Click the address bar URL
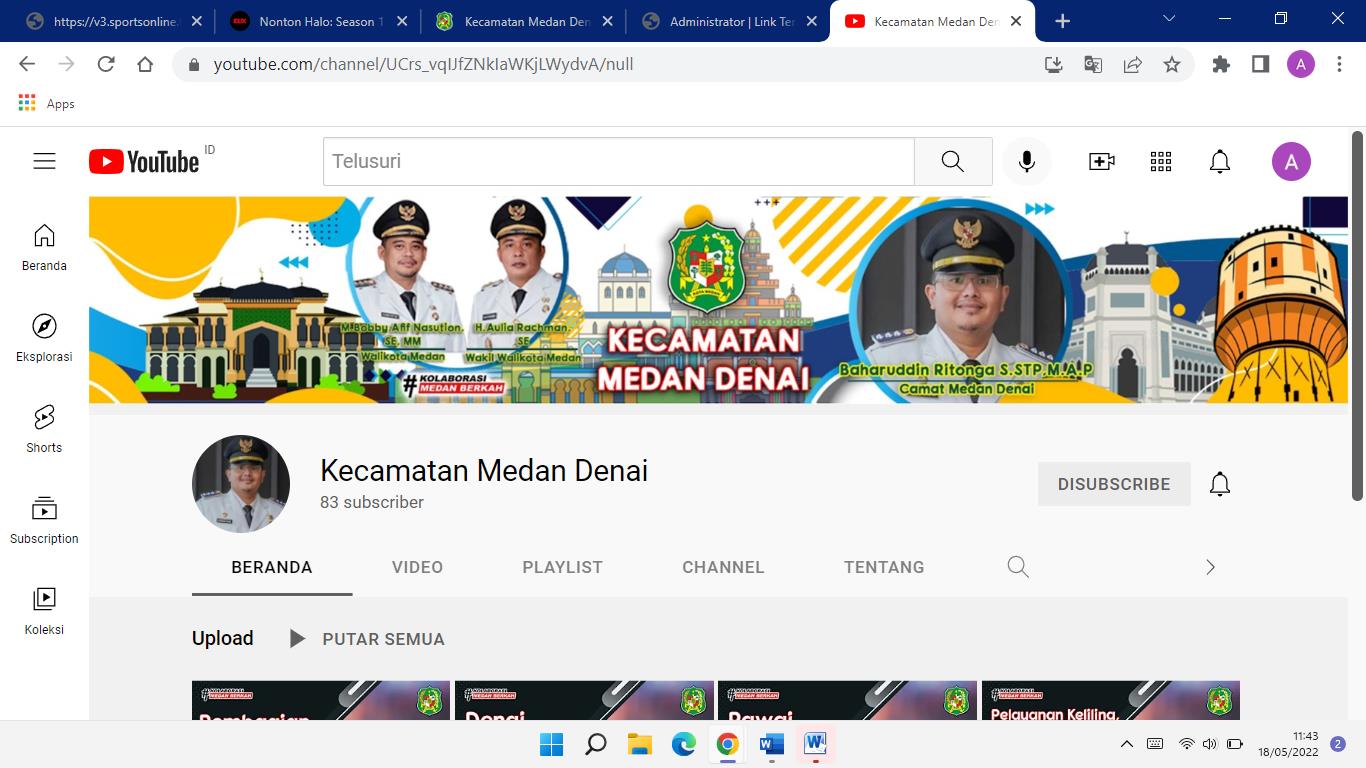The width and height of the screenshot is (1366, 768). pos(423,64)
